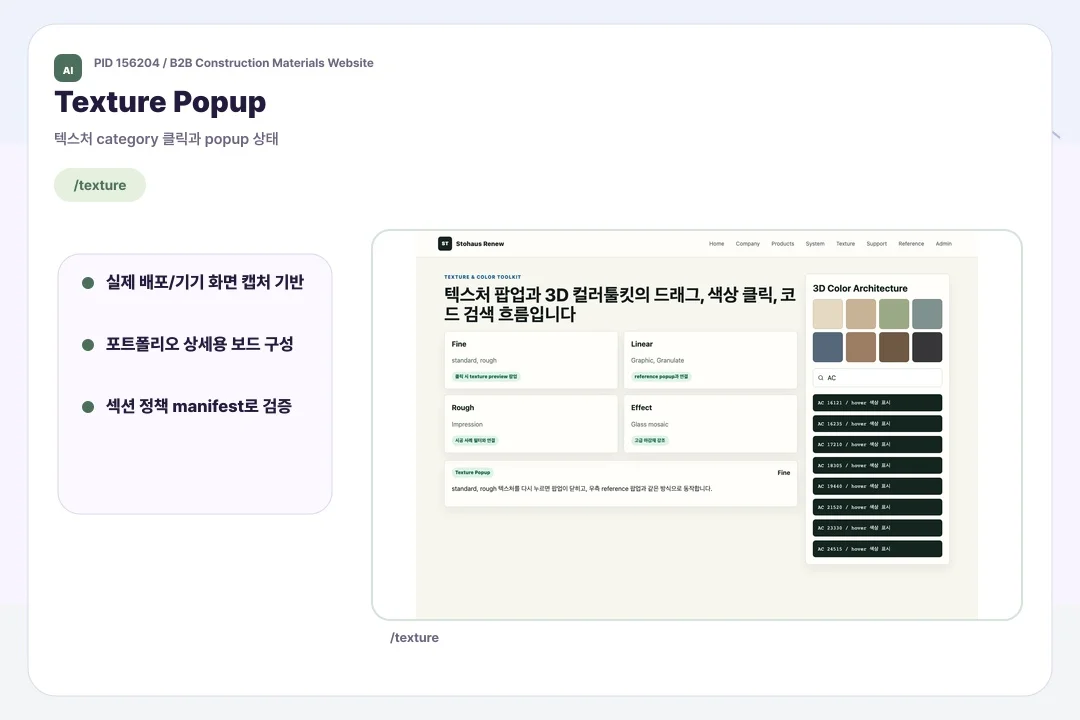1080x720 pixels.
Task: Click the Texture Popup green badge
Action: (472, 473)
